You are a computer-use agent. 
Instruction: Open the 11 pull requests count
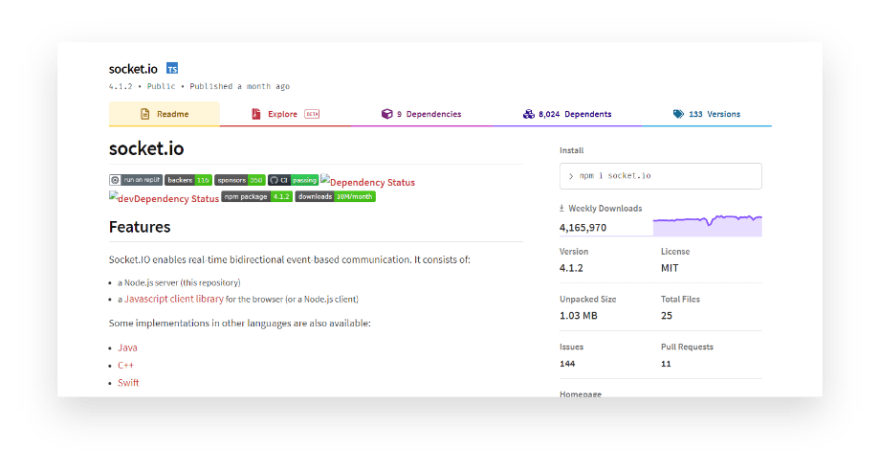(666, 364)
